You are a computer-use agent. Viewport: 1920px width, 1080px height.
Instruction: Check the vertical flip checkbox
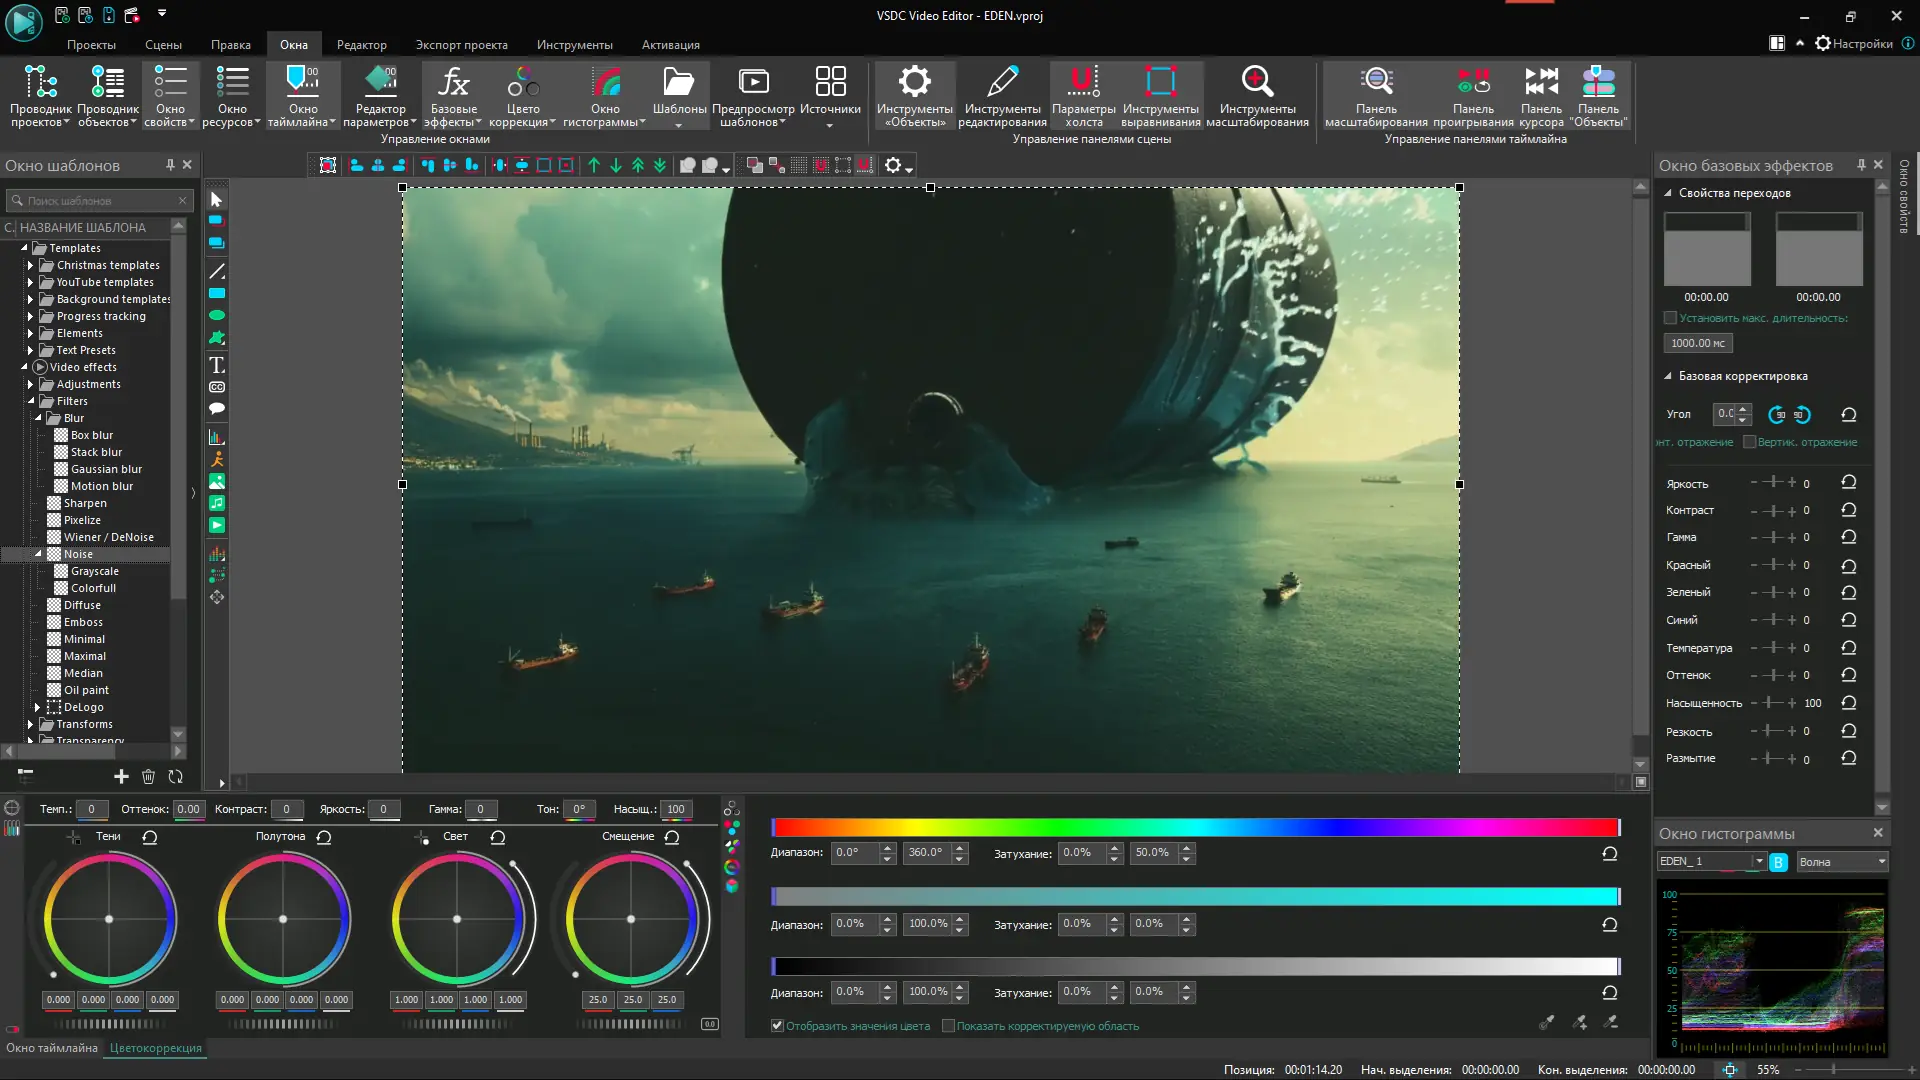point(1749,442)
